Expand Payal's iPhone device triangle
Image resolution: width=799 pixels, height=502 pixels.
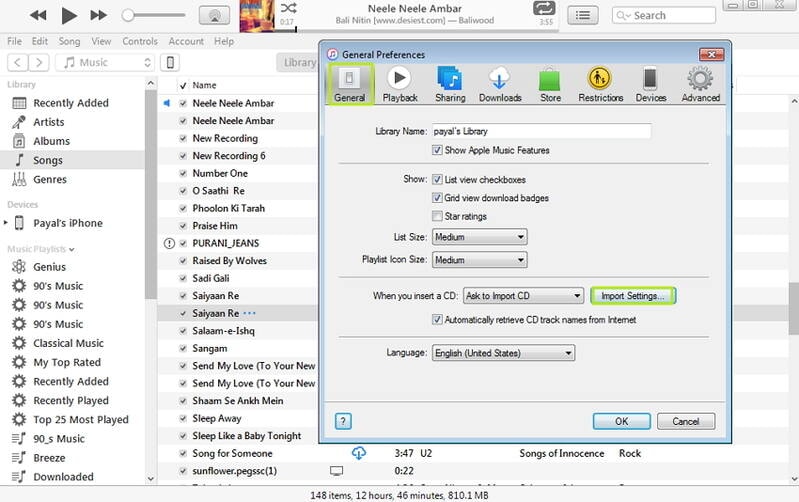click(6, 223)
